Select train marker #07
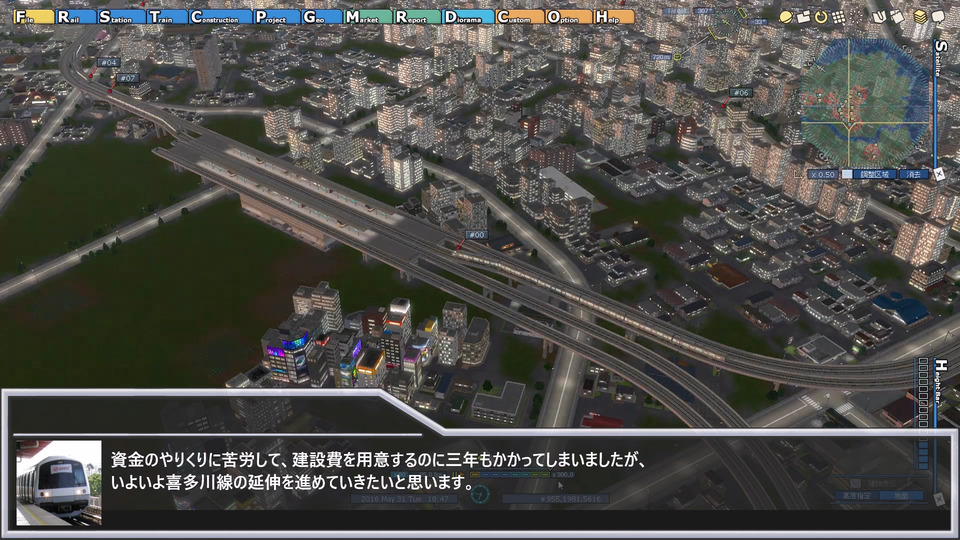 point(127,78)
